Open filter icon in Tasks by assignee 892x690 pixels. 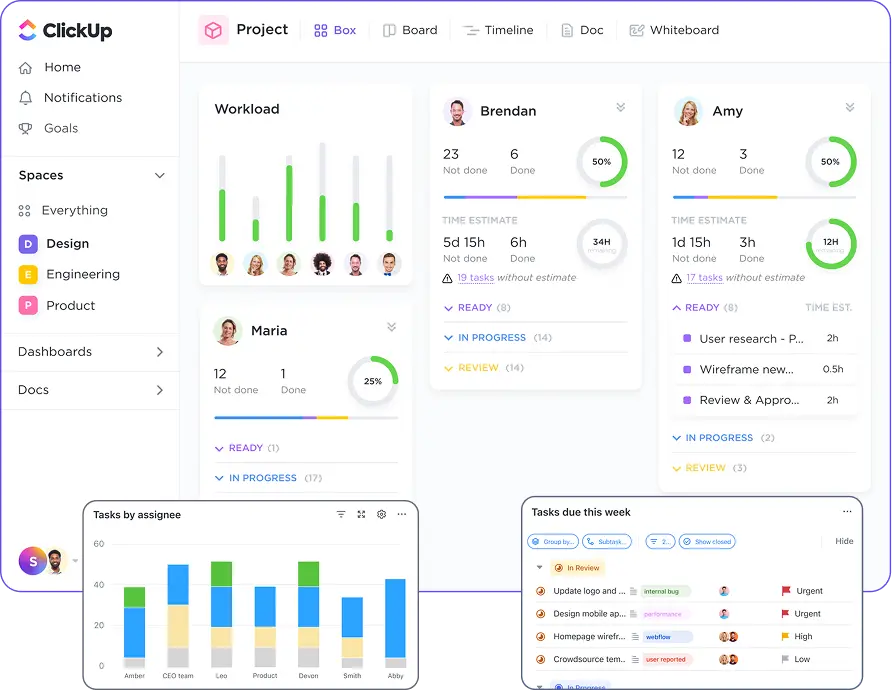(x=341, y=514)
